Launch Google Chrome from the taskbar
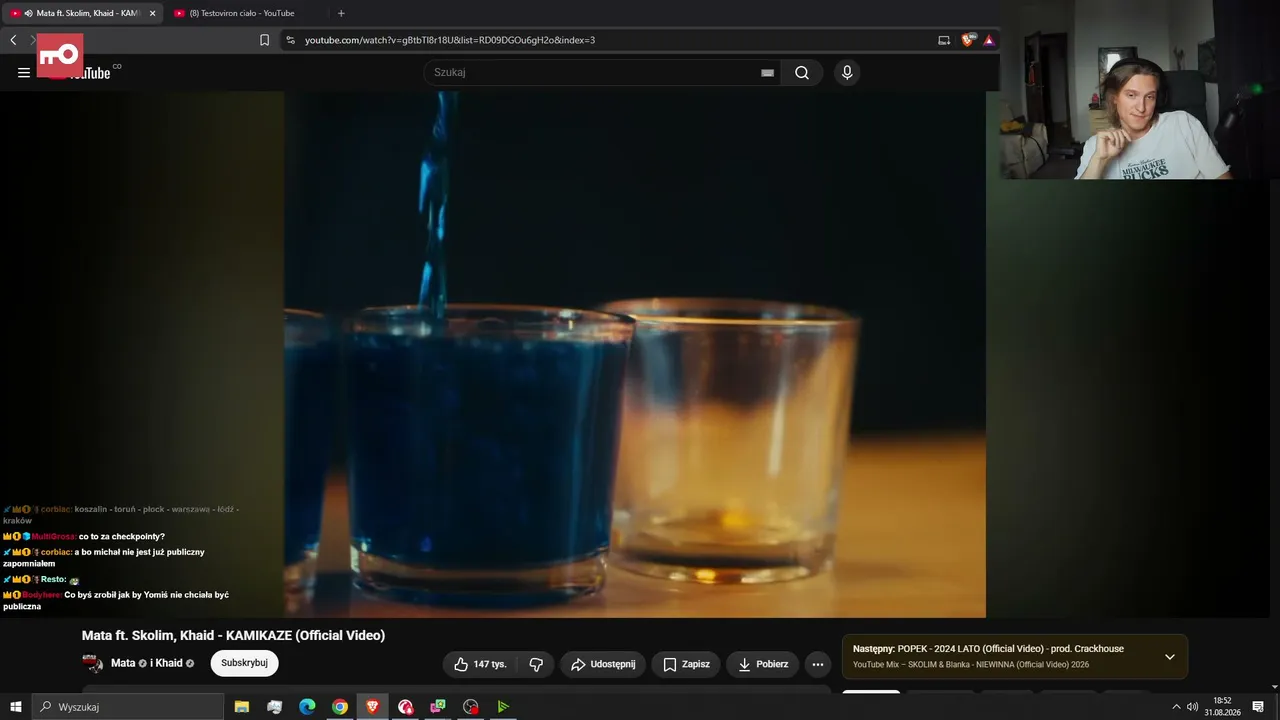 coord(340,707)
